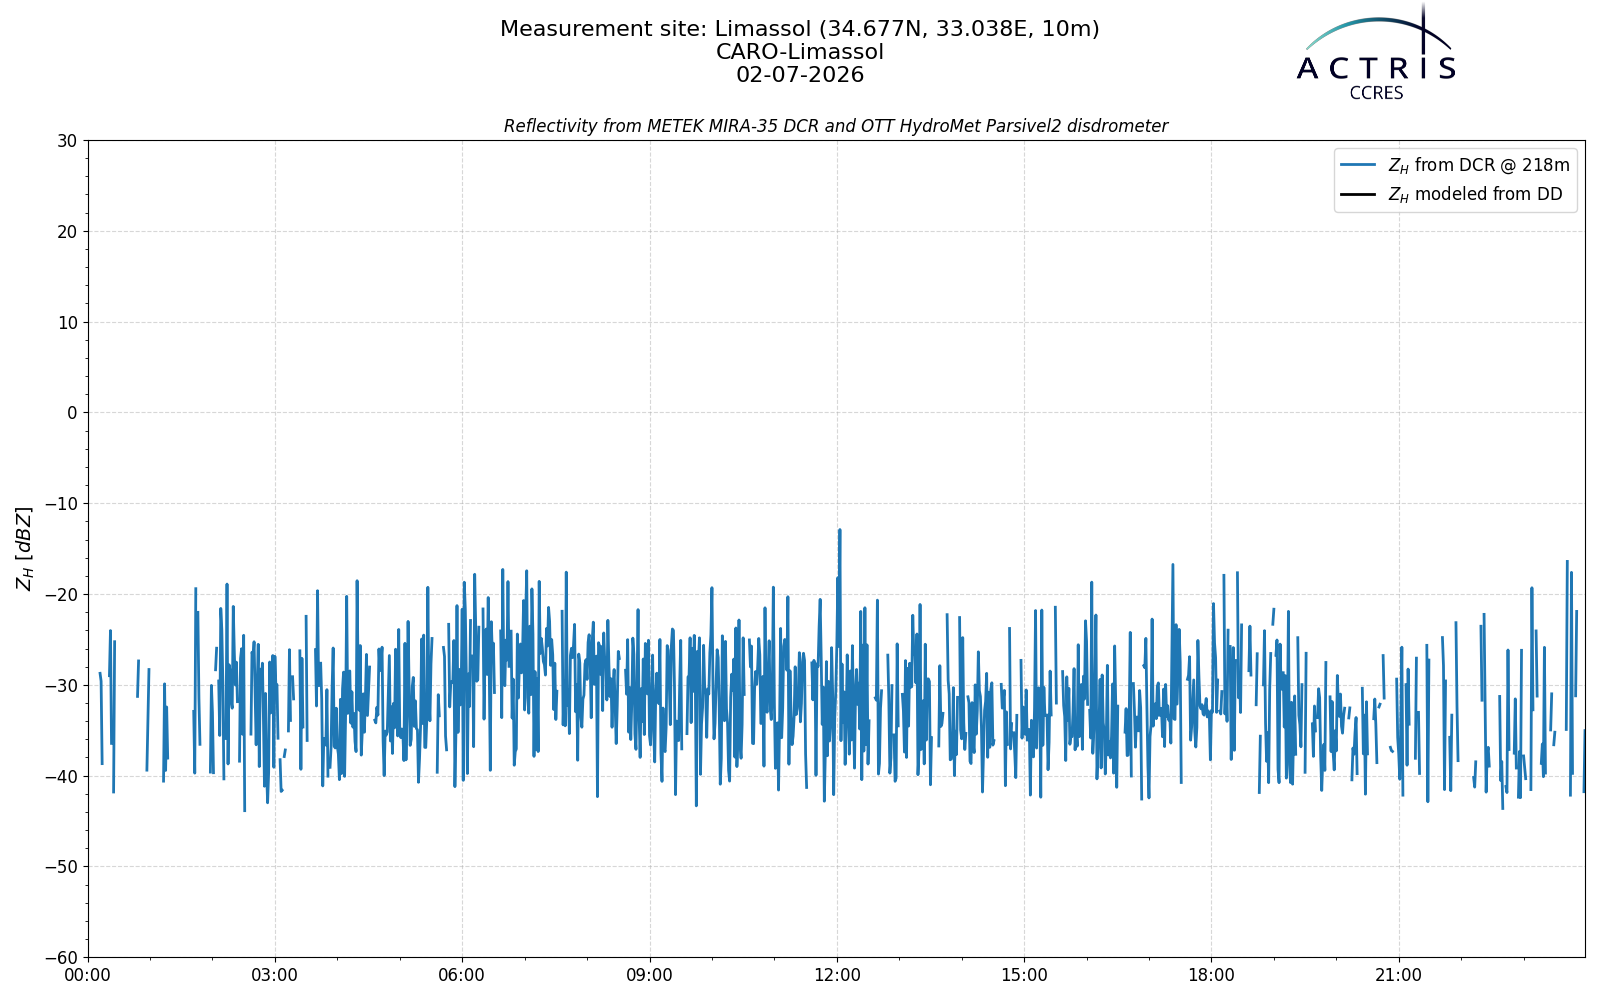1600x1000 pixels.
Task: Click the x-axis time label '15:00'
Action: click(1024, 976)
